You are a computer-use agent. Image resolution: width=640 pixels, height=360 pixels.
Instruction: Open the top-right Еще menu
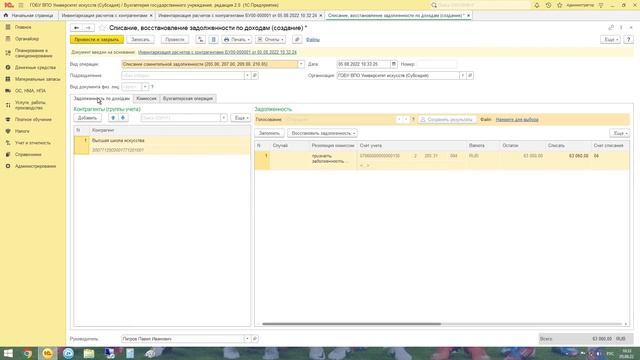coord(610,40)
